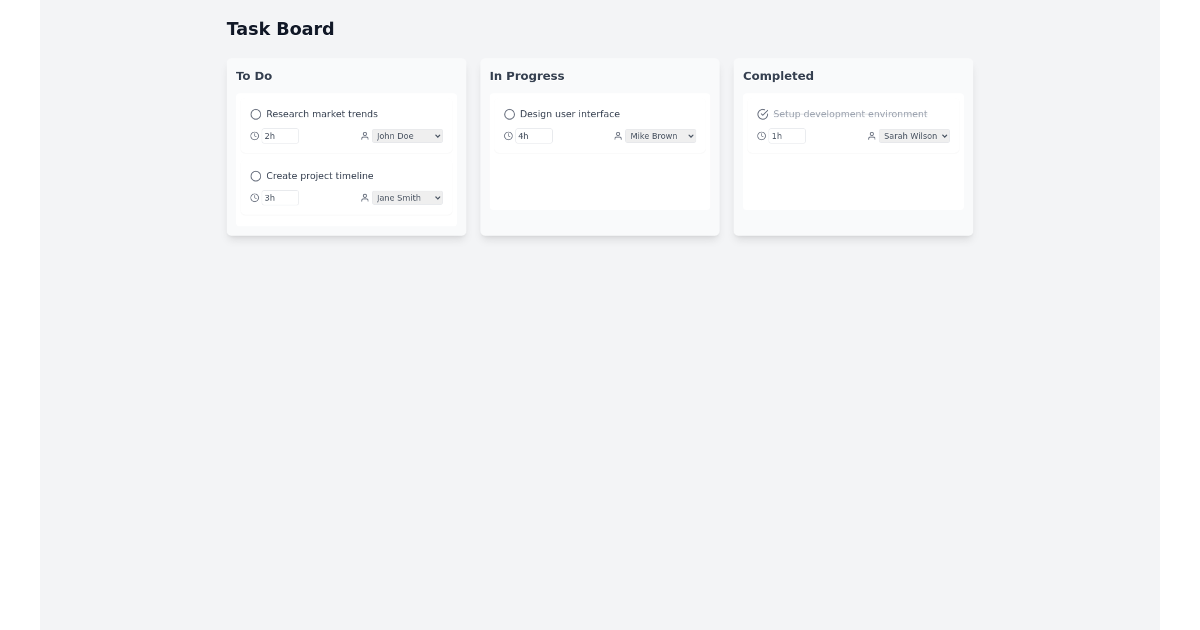The height and width of the screenshot is (630, 1200).
Task: Click the clock icon under Create project timeline
Action: (254, 198)
